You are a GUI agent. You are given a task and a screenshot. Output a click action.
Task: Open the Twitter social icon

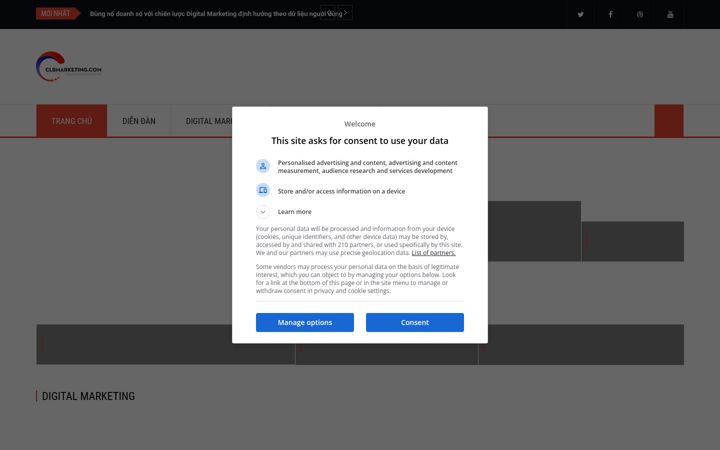(580, 14)
